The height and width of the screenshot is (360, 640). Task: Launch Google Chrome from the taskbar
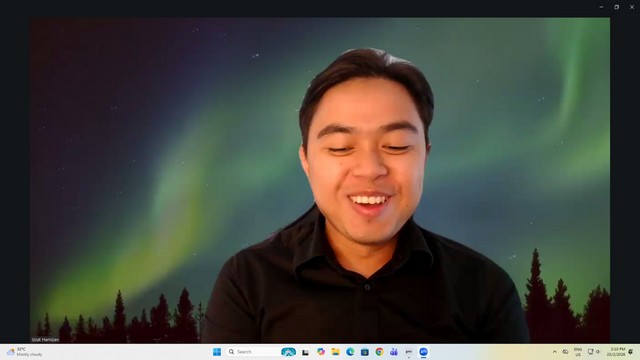(x=380, y=352)
